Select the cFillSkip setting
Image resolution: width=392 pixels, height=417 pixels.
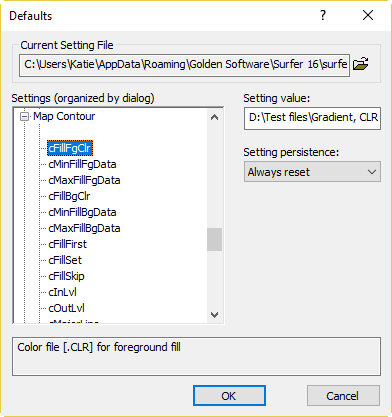66,276
